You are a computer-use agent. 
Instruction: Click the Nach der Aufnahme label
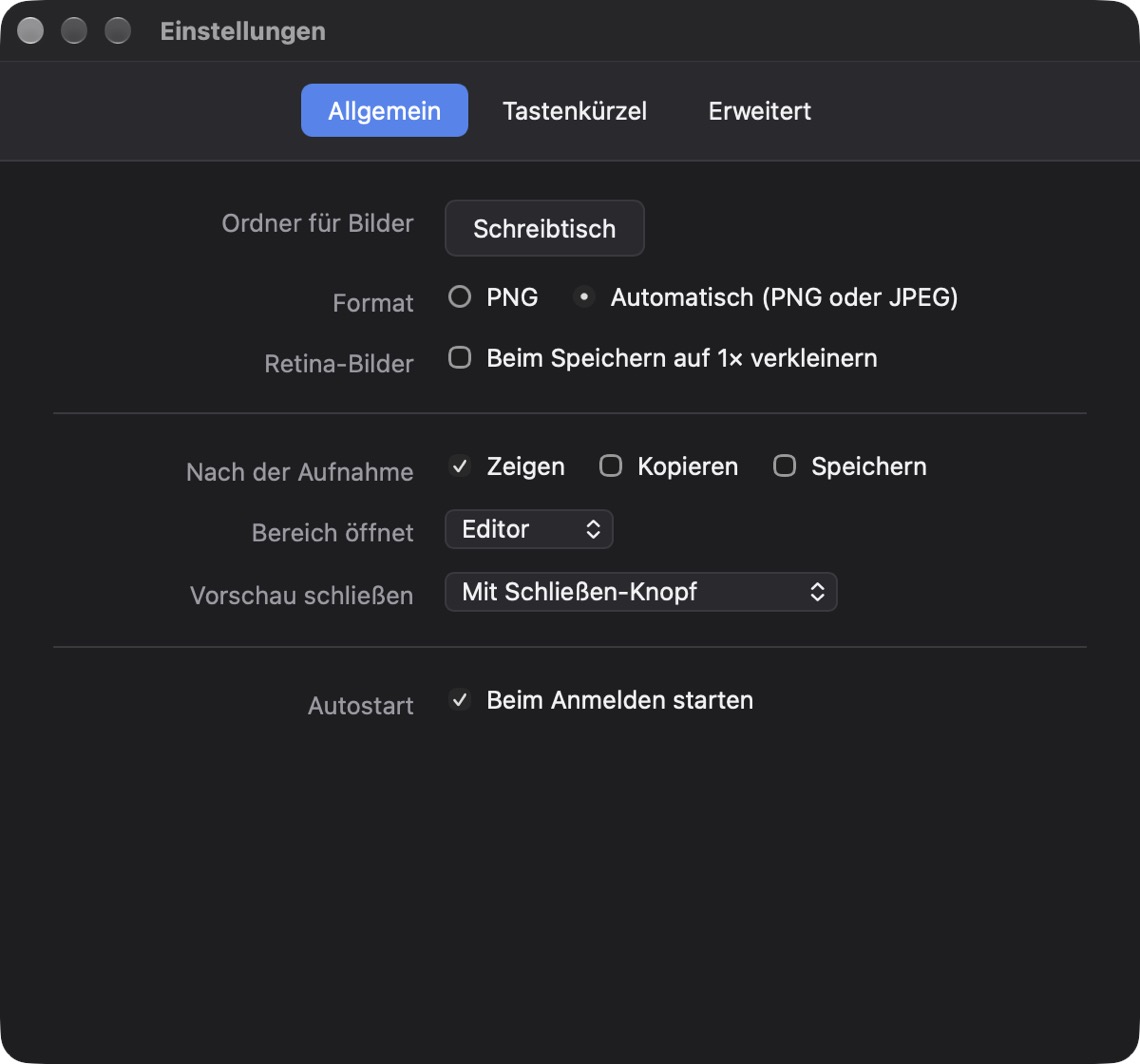point(300,472)
